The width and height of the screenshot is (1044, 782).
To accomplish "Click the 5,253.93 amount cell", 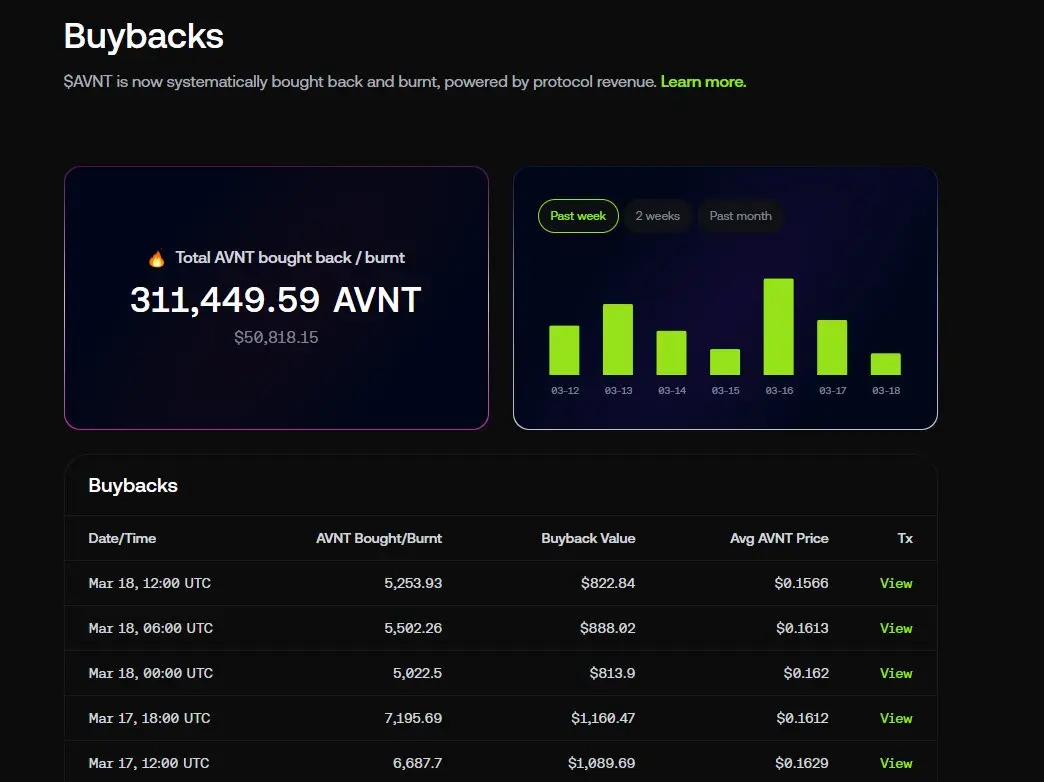I will click(x=413, y=584).
